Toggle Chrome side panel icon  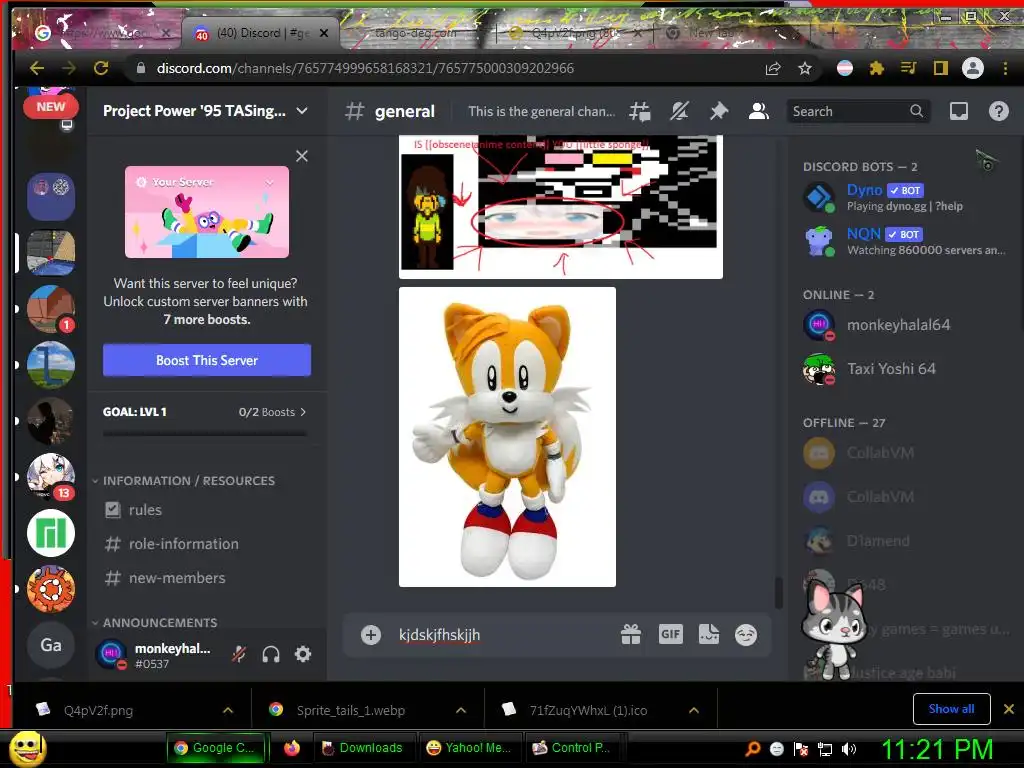[940, 68]
